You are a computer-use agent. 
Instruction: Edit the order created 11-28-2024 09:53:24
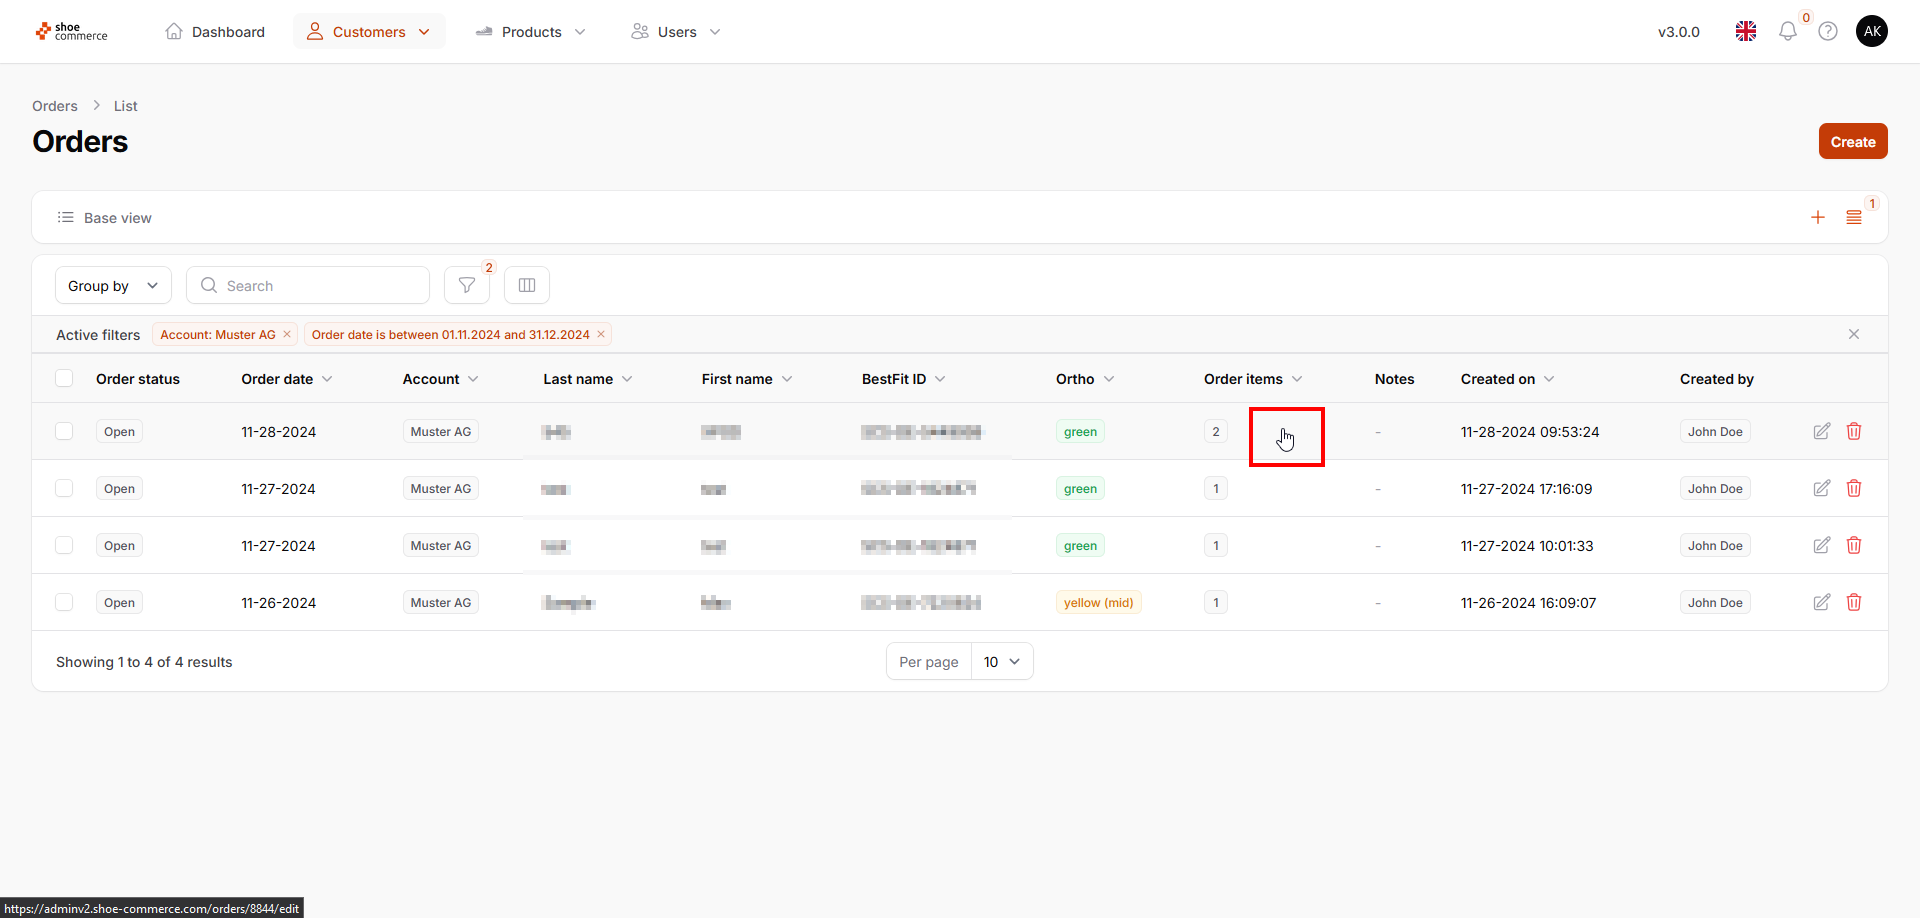point(1822,432)
